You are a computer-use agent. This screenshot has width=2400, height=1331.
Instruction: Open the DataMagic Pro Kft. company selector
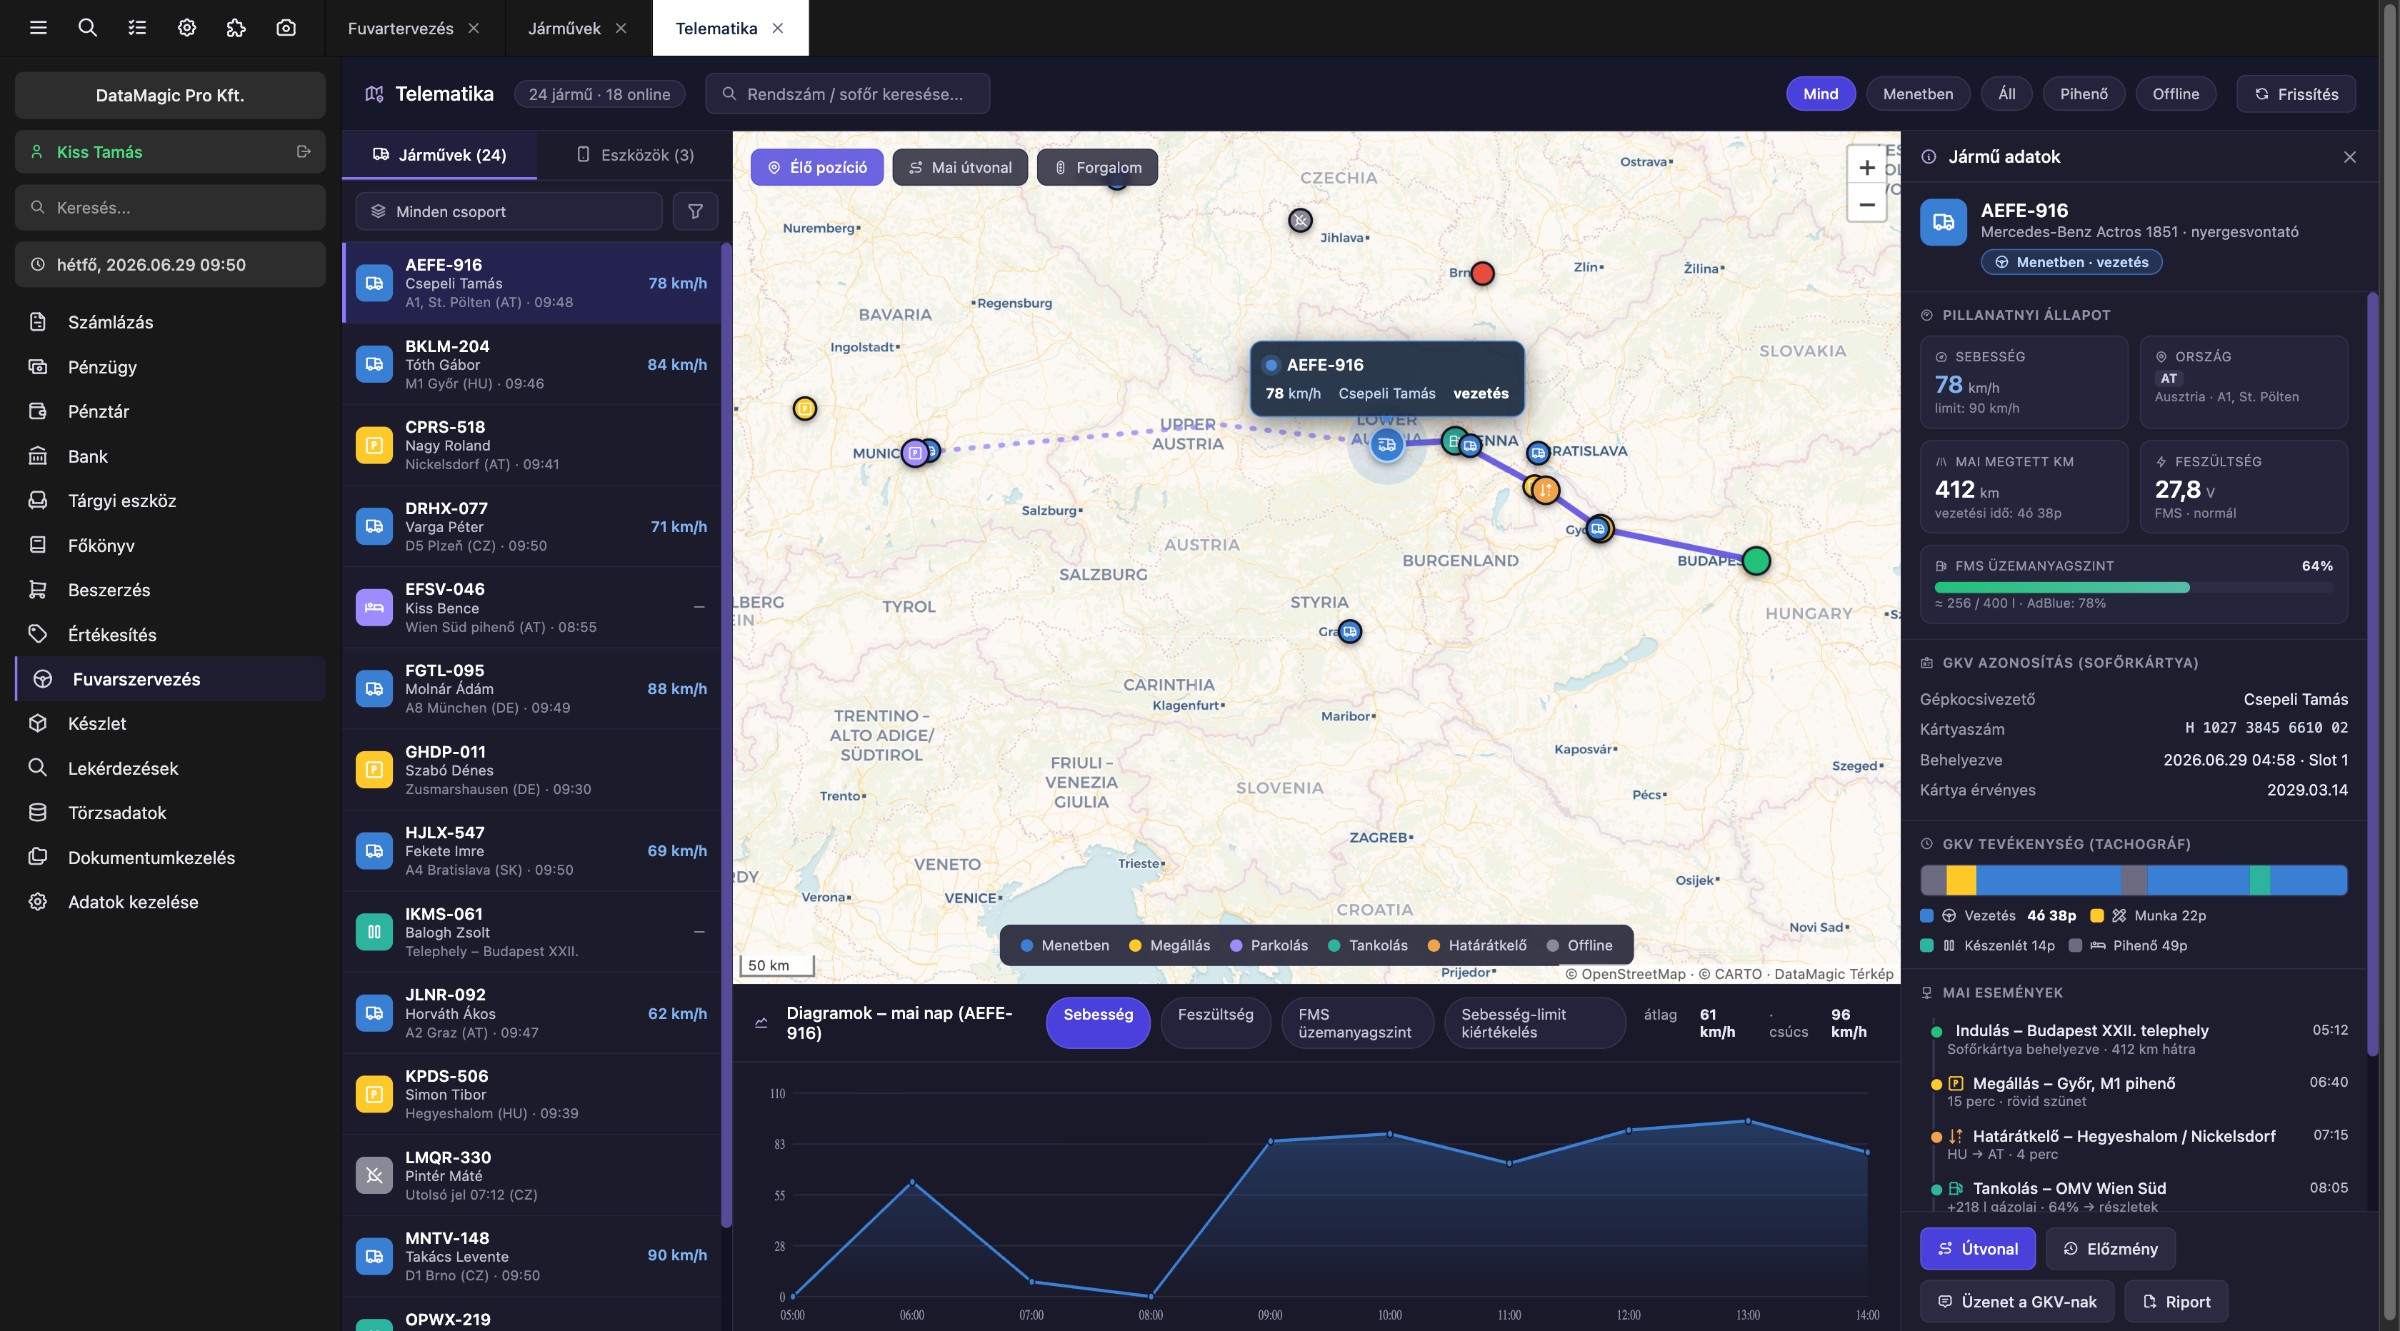(170, 95)
